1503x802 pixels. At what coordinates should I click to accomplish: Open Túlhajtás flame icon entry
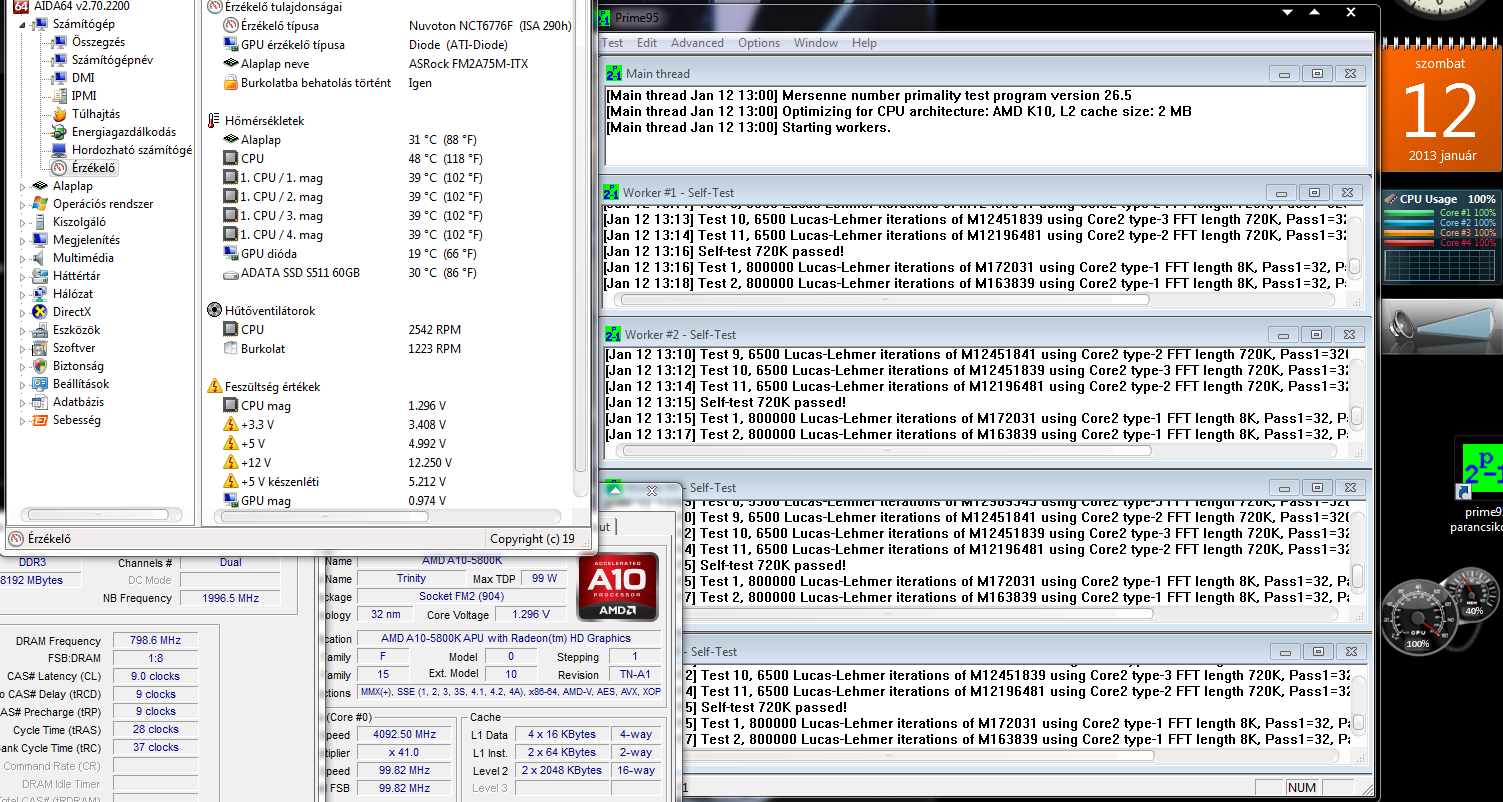click(59, 114)
